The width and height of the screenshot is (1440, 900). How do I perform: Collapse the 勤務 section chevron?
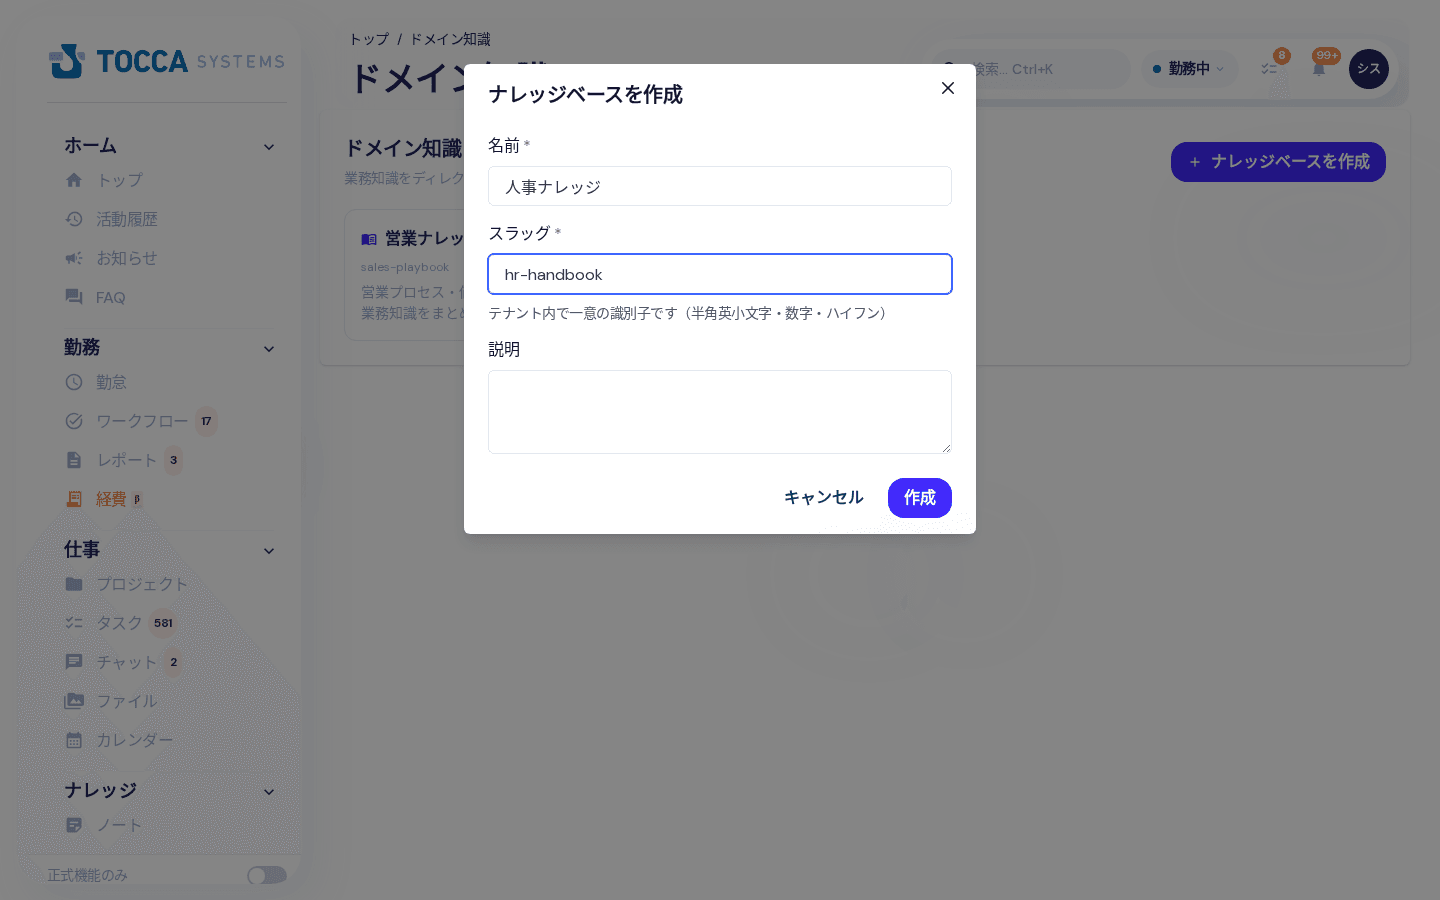point(269,349)
